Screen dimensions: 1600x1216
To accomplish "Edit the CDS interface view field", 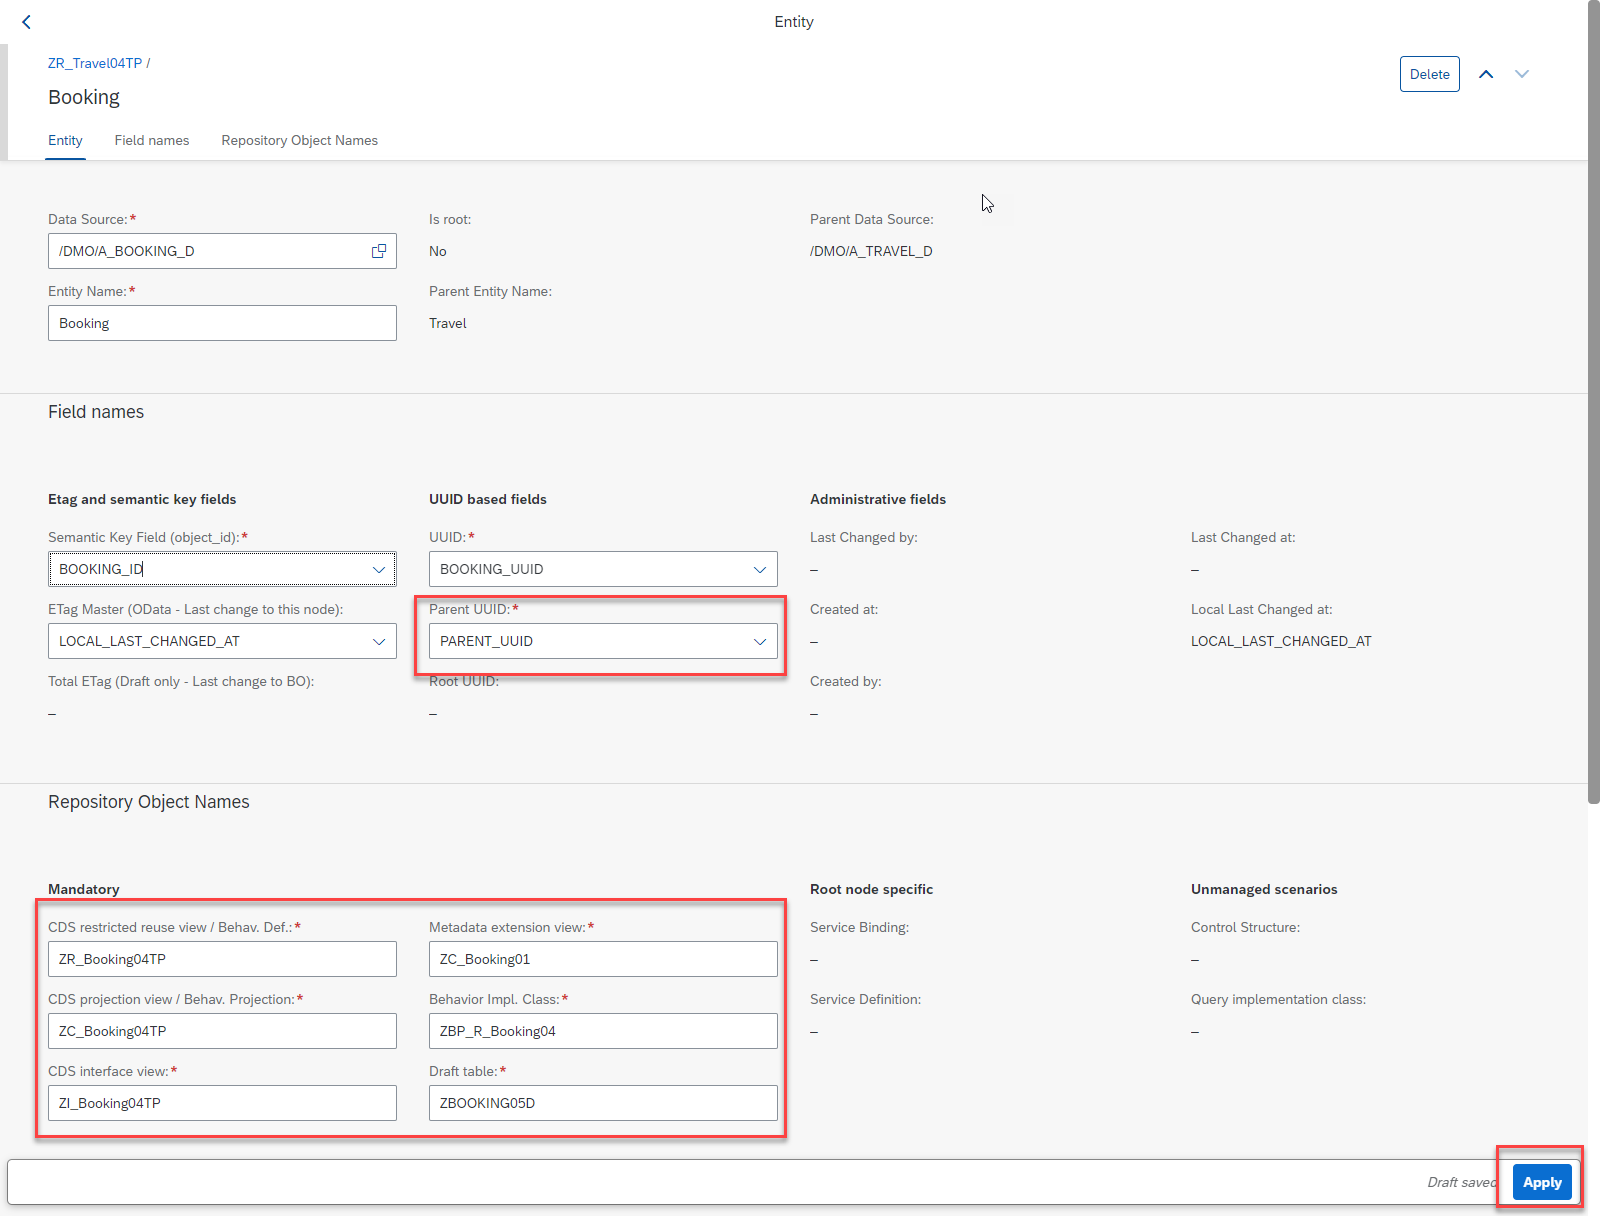I will pyautogui.click(x=222, y=1103).
